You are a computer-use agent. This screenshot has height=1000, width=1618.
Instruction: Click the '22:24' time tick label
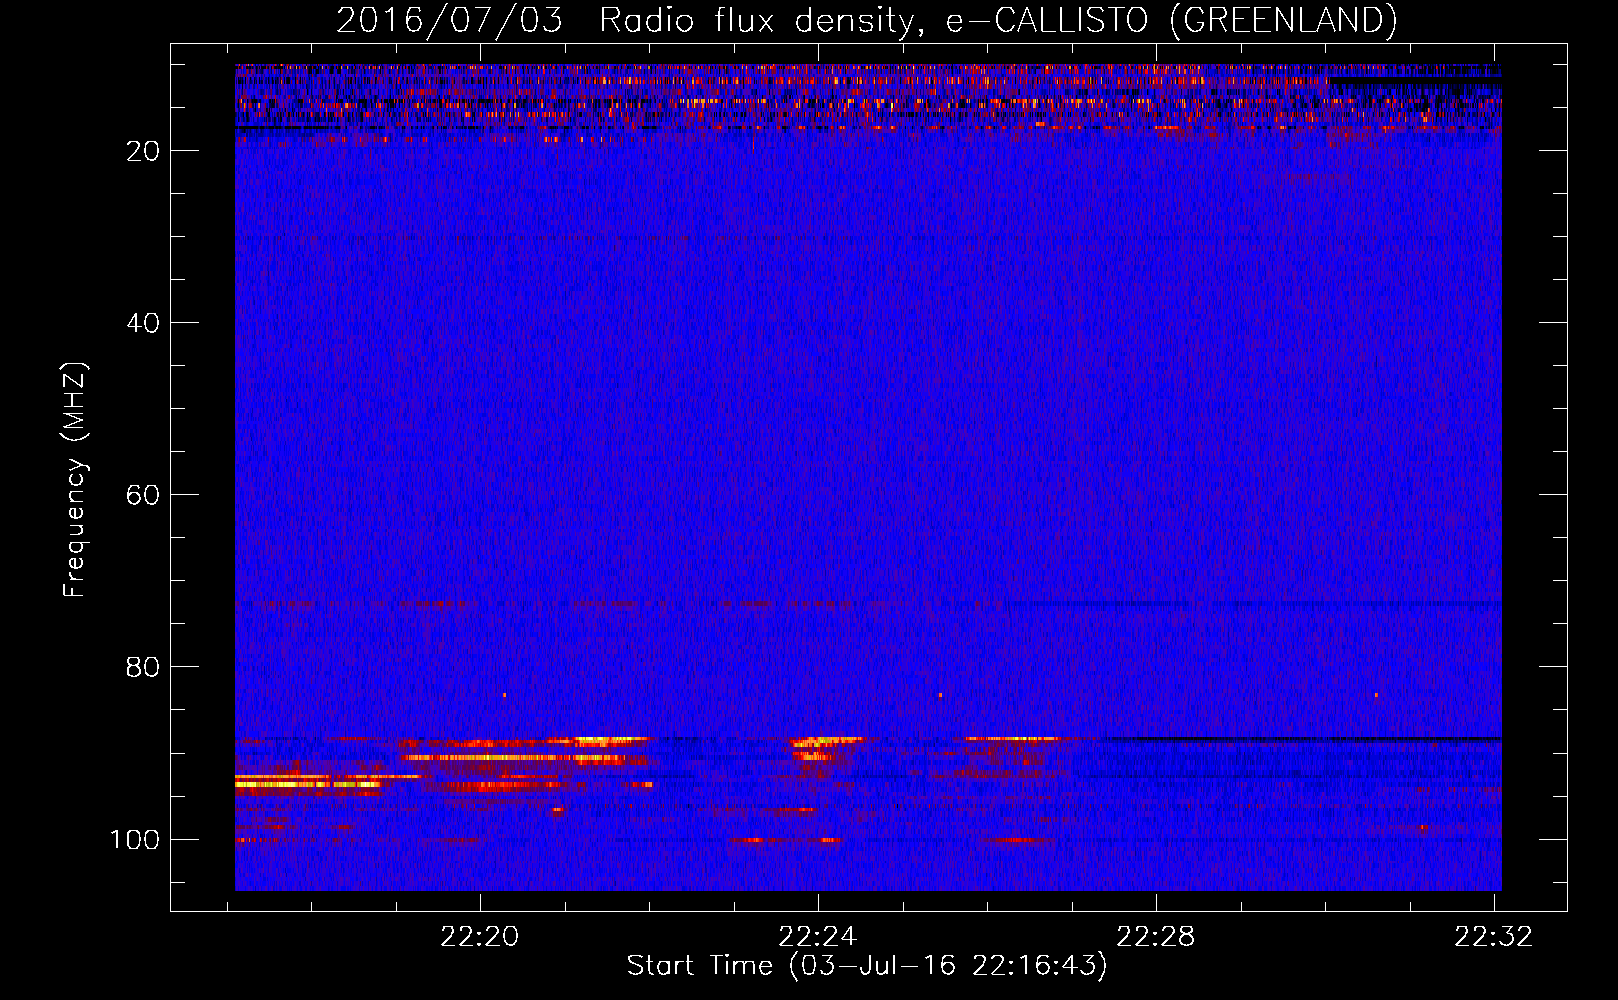point(818,937)
